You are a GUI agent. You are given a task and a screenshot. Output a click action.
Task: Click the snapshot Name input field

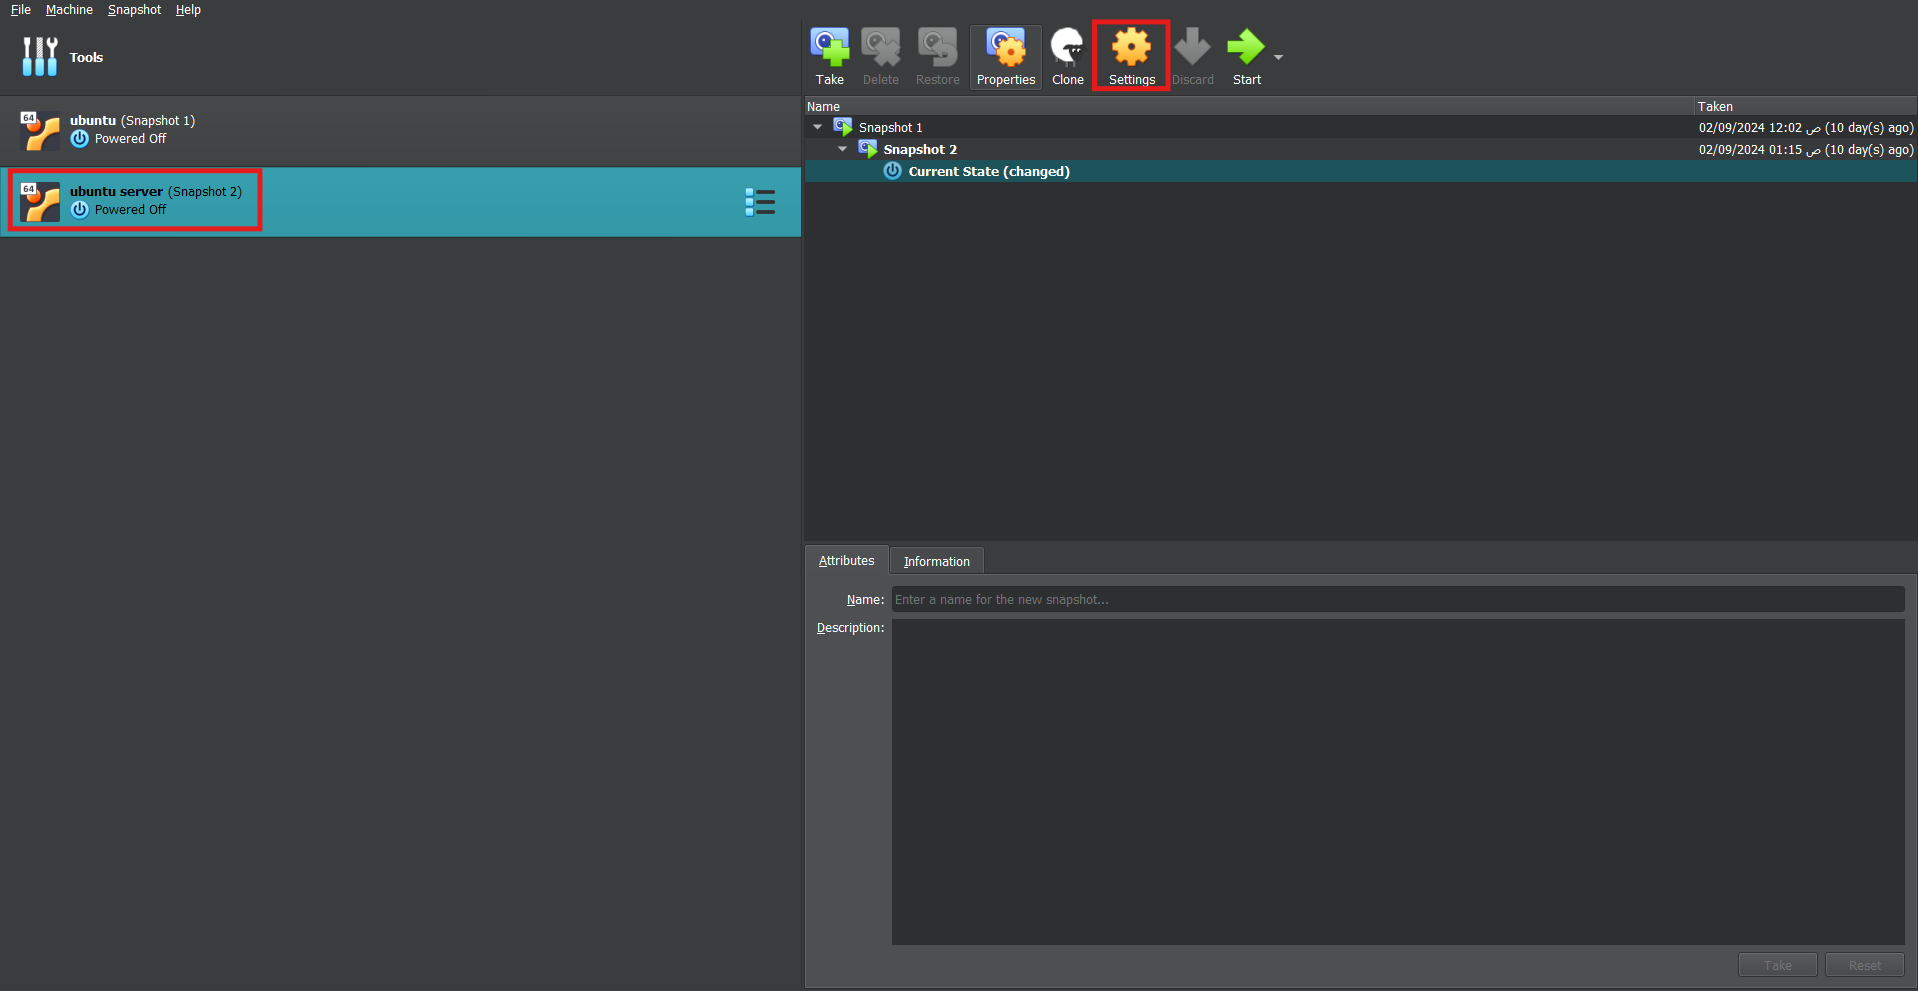tap(1398, 599)
